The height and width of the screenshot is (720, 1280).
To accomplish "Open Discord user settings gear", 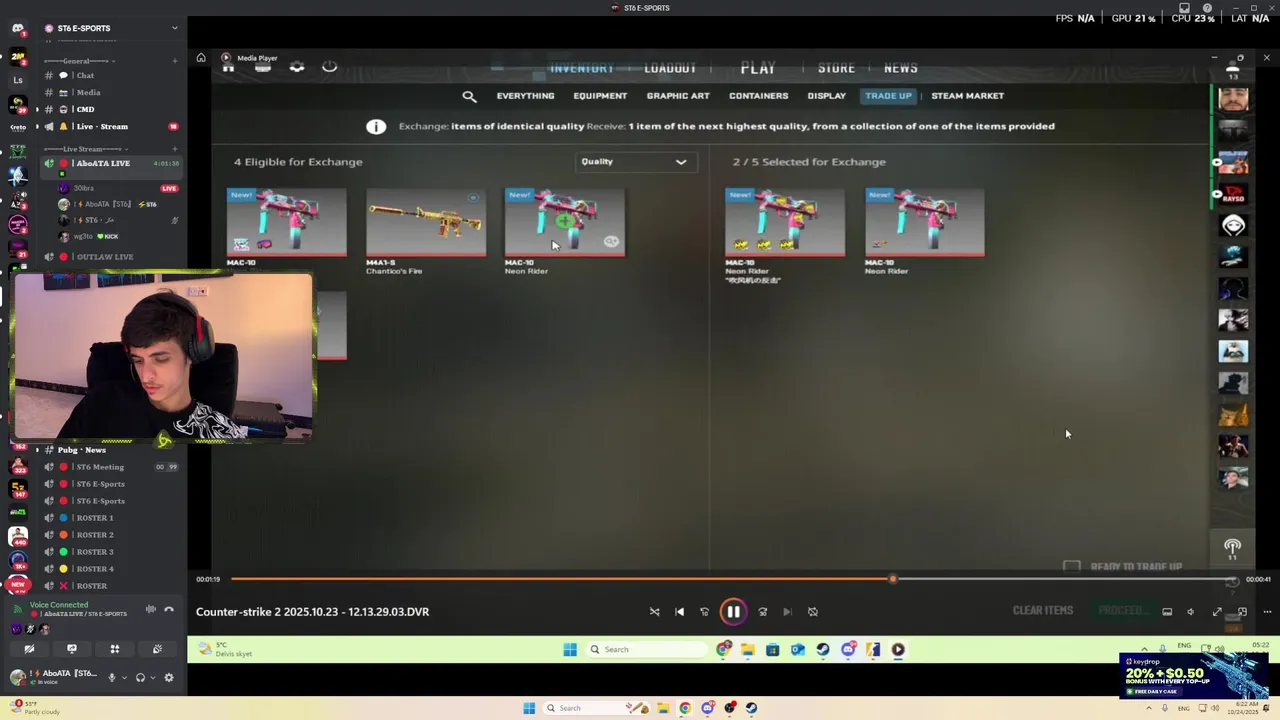I will [169, 677].
